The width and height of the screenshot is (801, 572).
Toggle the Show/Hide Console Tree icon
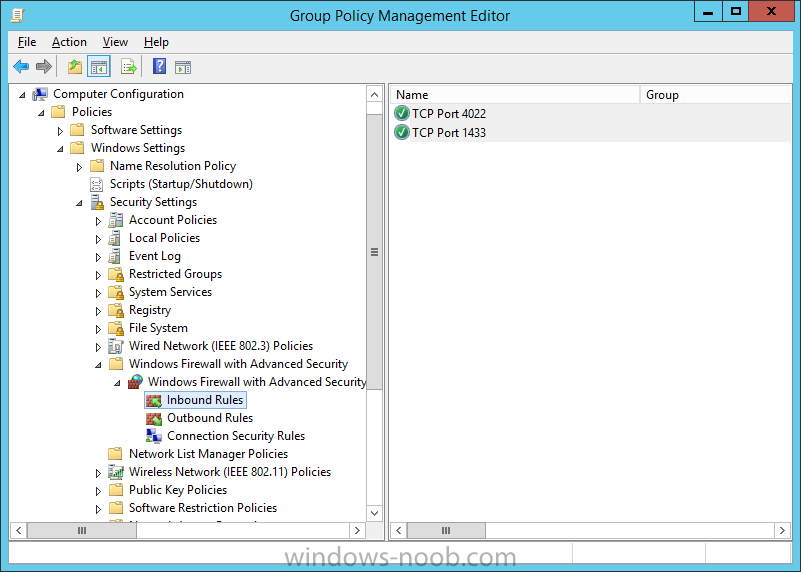99,66
